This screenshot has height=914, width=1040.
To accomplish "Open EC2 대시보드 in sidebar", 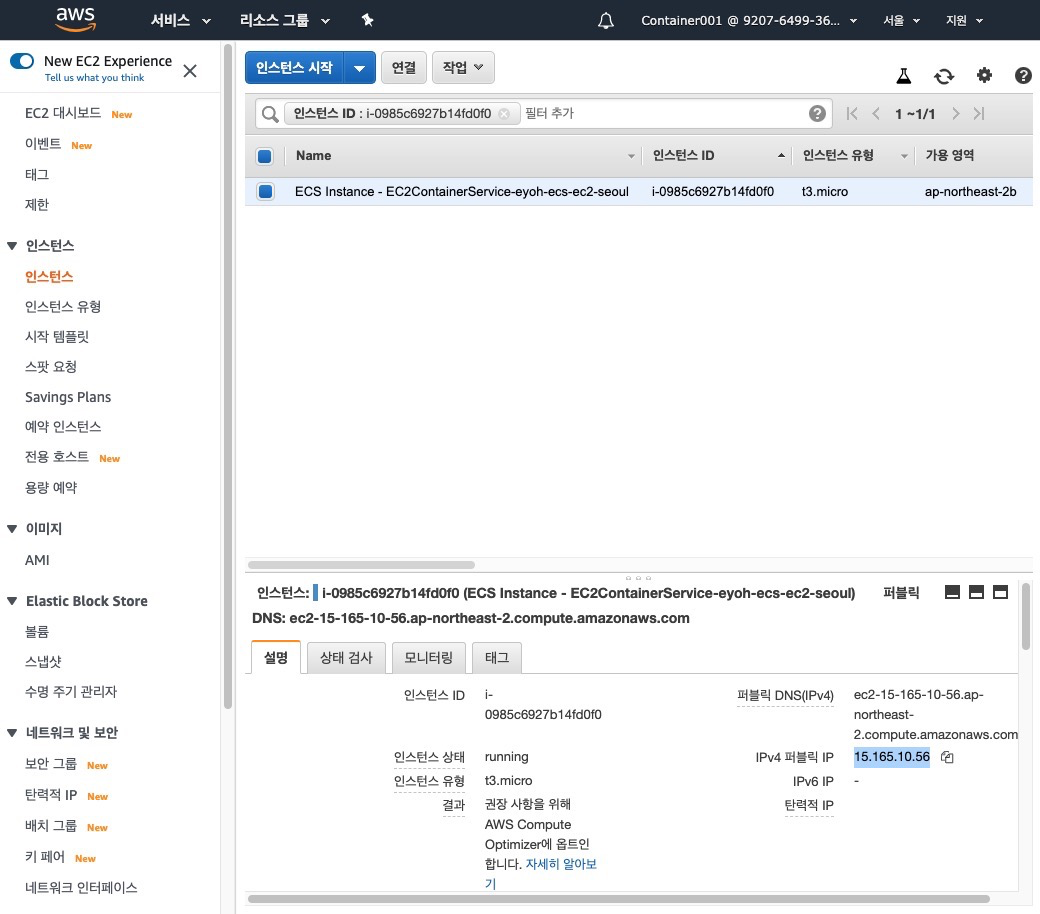I will tap(63, 113).
